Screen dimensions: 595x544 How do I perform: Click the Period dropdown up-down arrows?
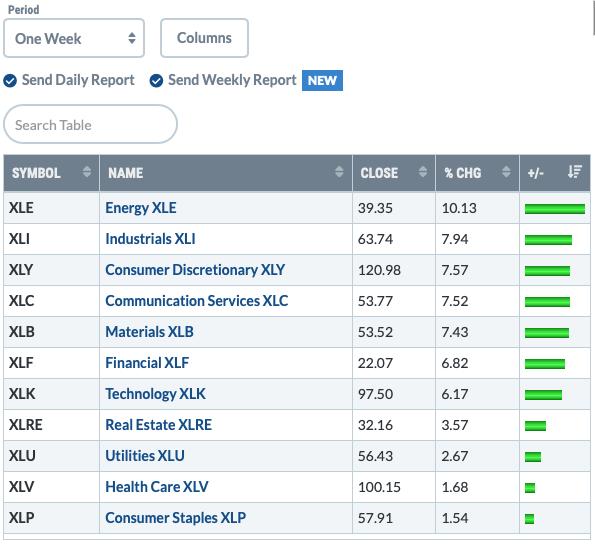(132, 38)
